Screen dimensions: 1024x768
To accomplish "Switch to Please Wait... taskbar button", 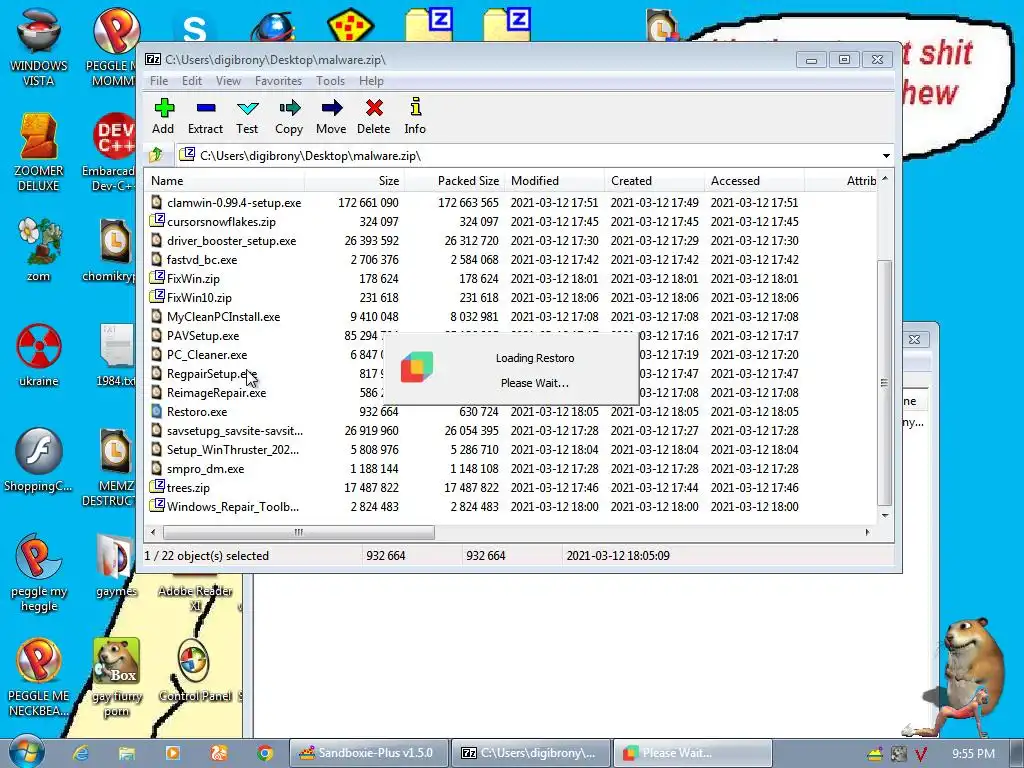I will [x=692, y=753].
